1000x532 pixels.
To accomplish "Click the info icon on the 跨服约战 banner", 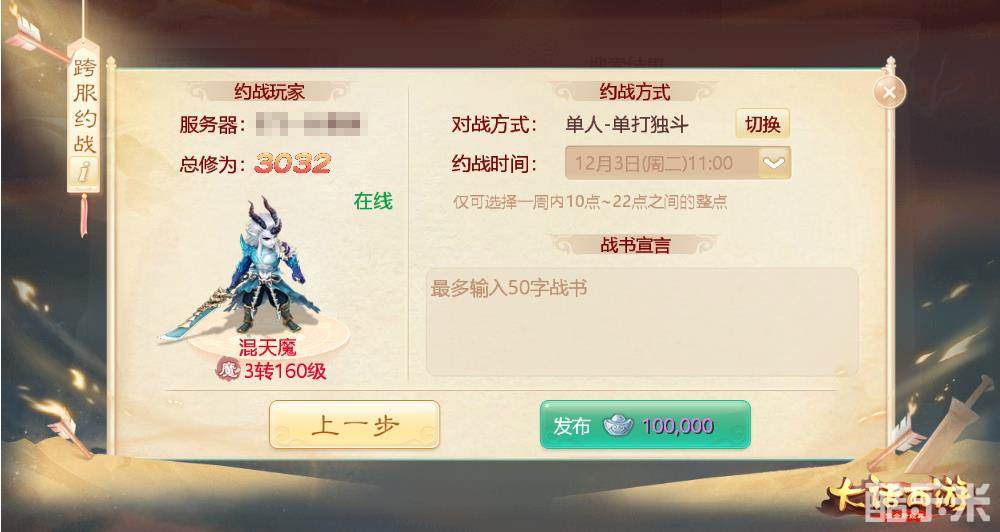I will tap(84, 172).
